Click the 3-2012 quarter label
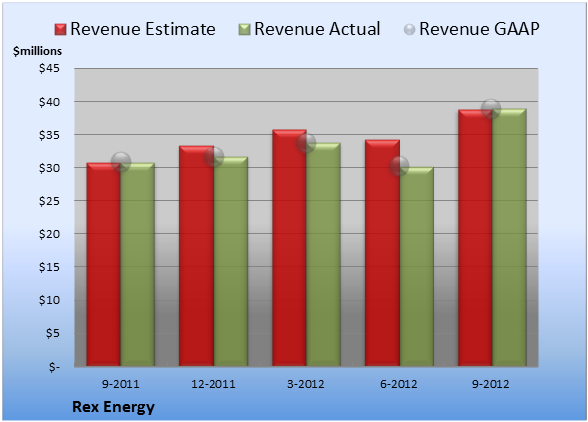The width and height of the screenshot is (588, 422). pyautogui.click(x=306, y=384)
